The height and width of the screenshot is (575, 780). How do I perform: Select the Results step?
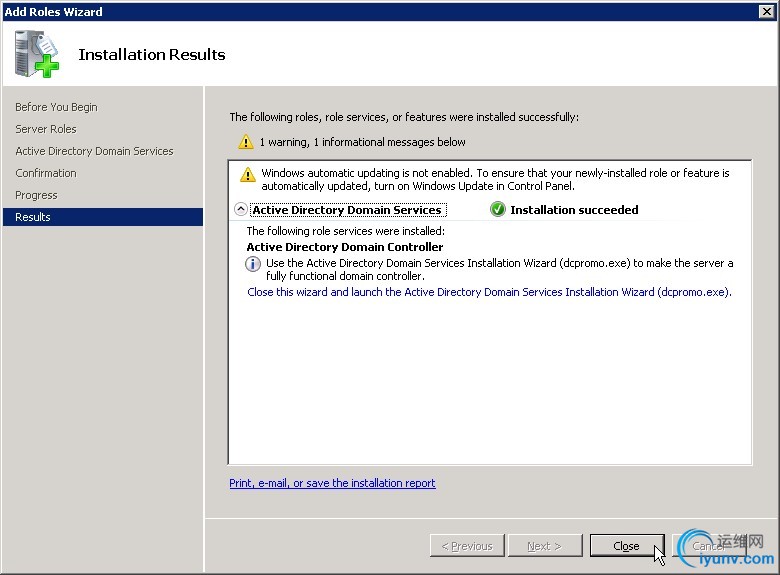[x=103, y=217]
